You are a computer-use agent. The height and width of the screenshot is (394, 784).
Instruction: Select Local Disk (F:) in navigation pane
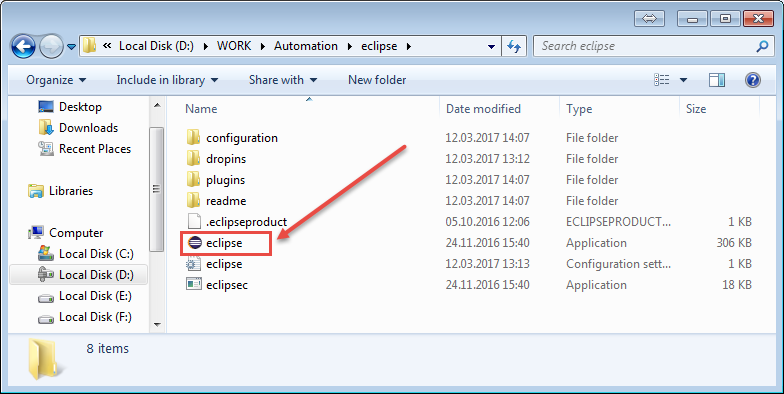click(95, 316)
